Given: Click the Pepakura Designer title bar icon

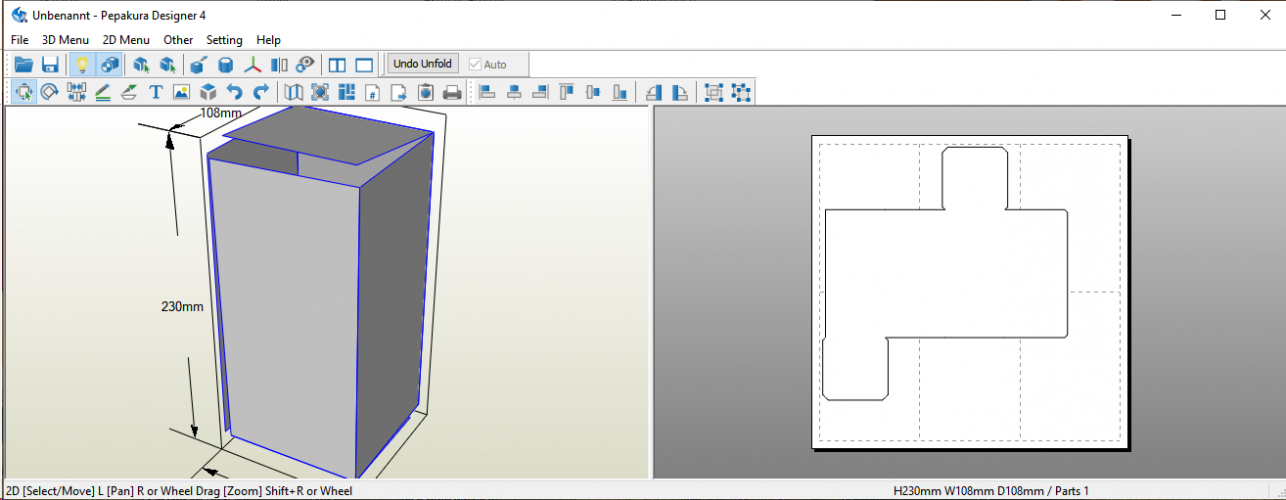Looking at the screenshot, I should 19,15.
